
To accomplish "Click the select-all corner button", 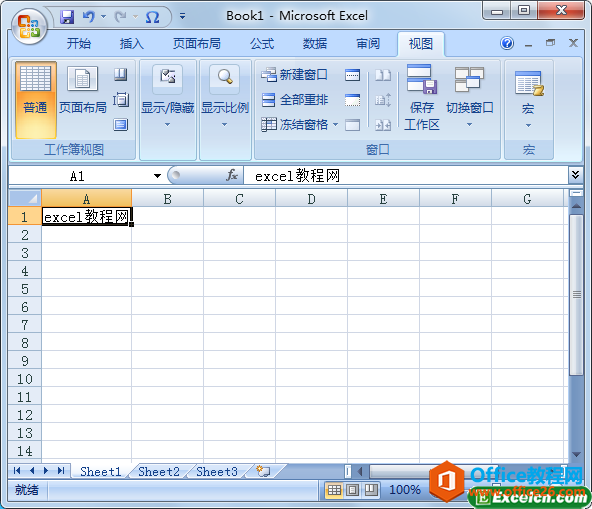I will (25, 198).
